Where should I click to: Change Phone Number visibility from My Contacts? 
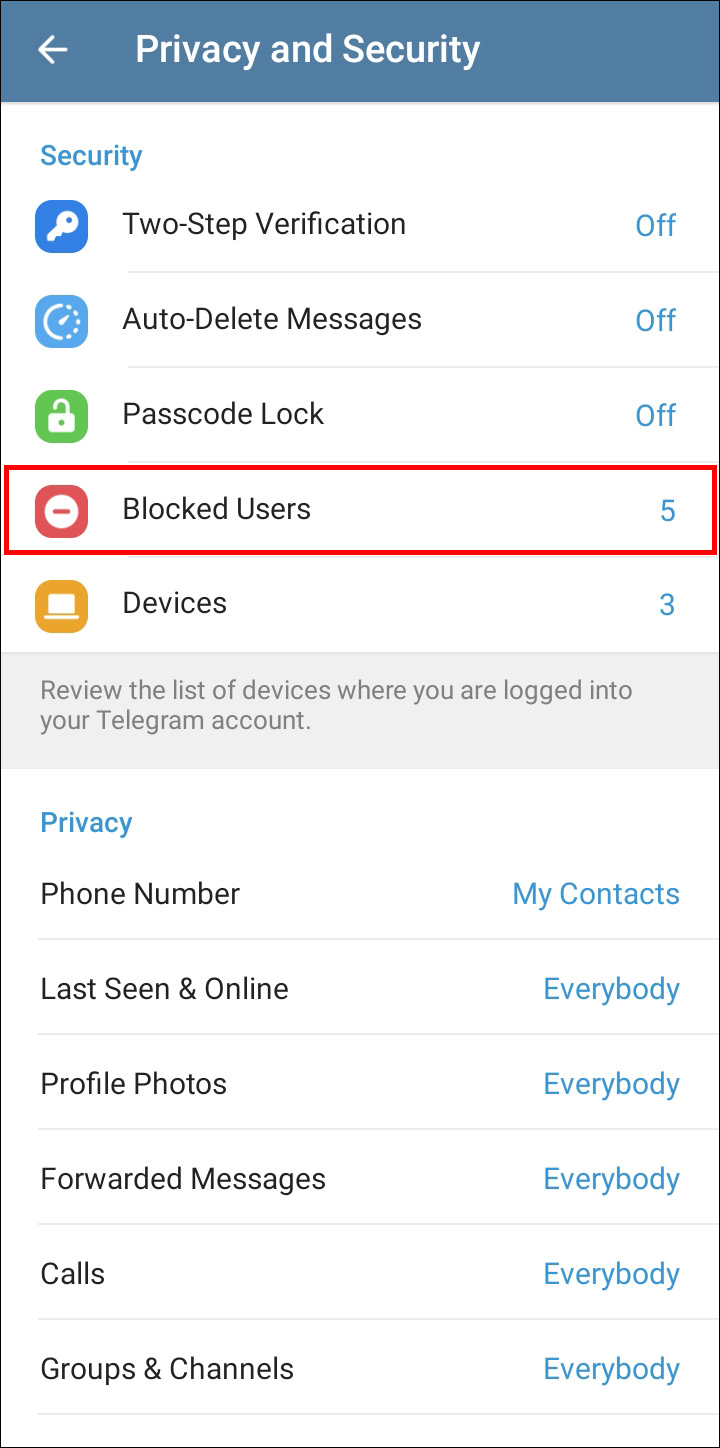(595, 894)
